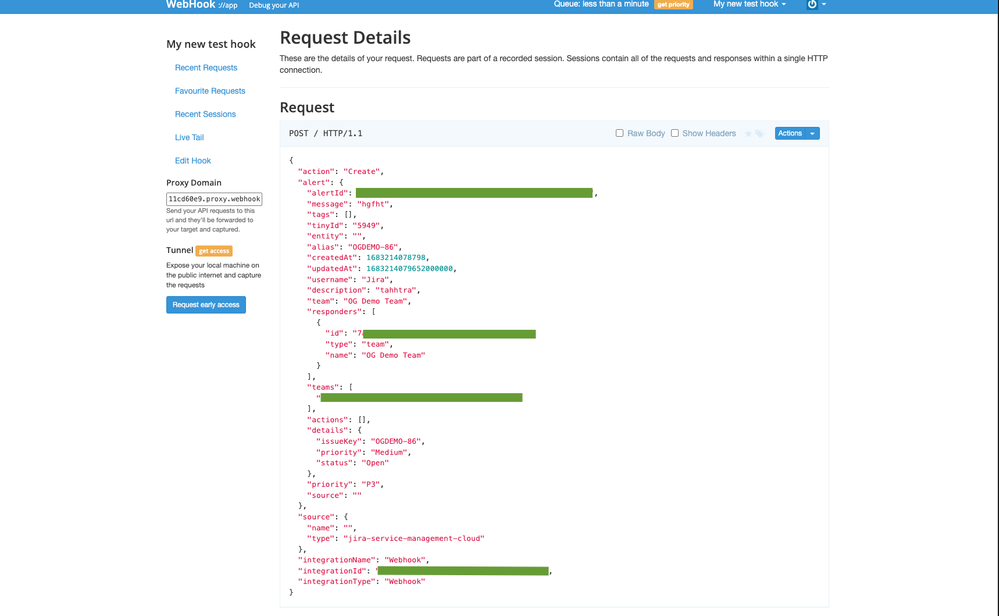Click the "OGDEMO-86" alias value
Screen dimensions: 999x616
point(373,247)
